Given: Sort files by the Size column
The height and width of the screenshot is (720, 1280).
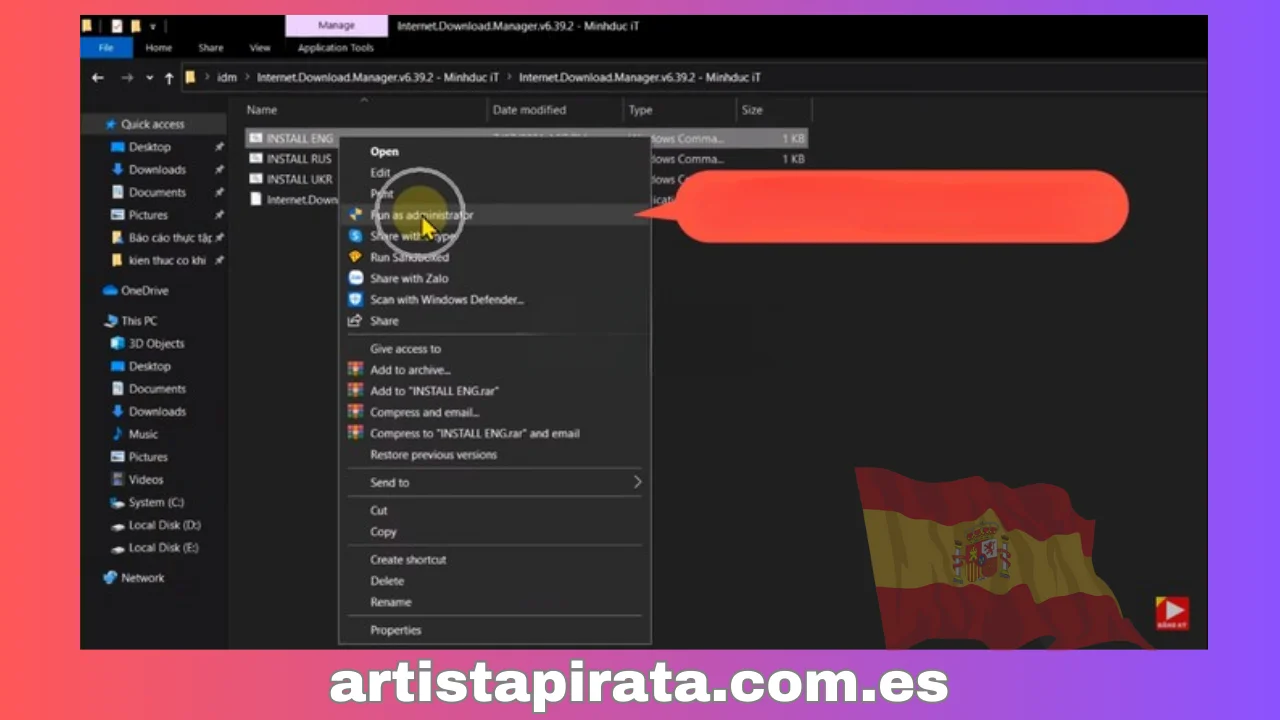Looking at the screenshot, I should (752, 110).
